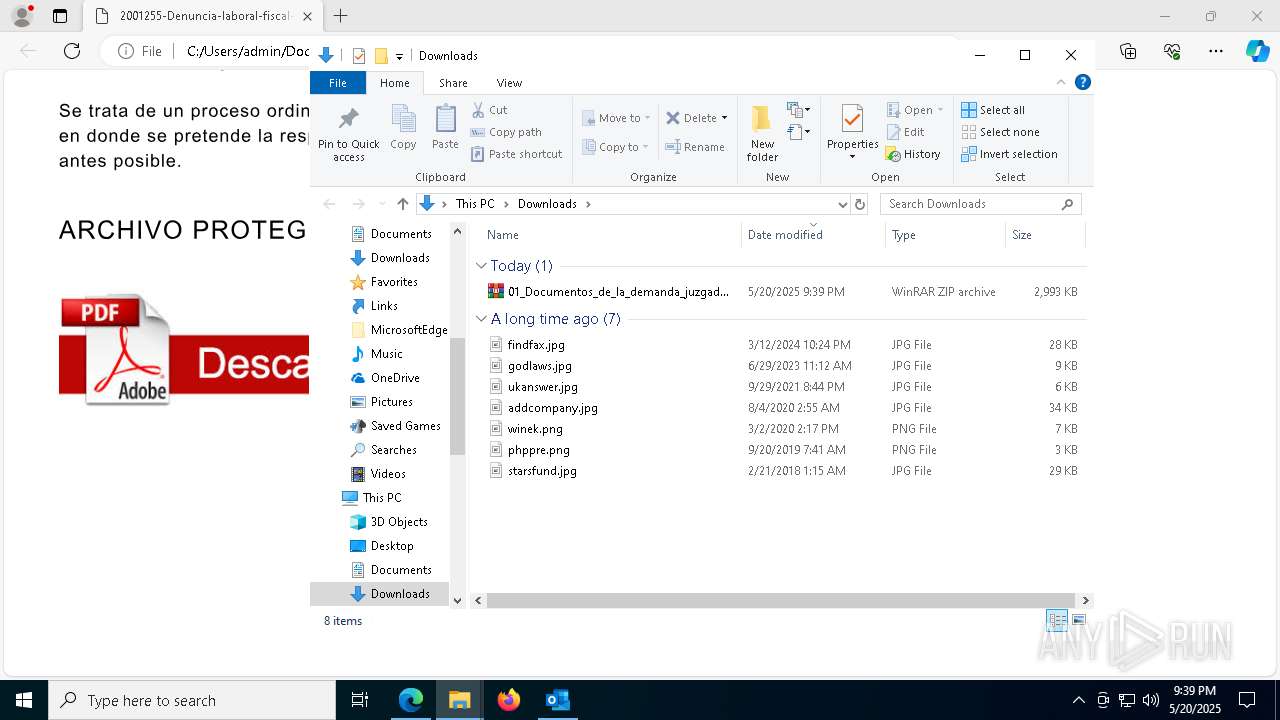Minimize the ribbon with chevron
The width and height of the screenshot is (1280, 720).
point(1061,82)
